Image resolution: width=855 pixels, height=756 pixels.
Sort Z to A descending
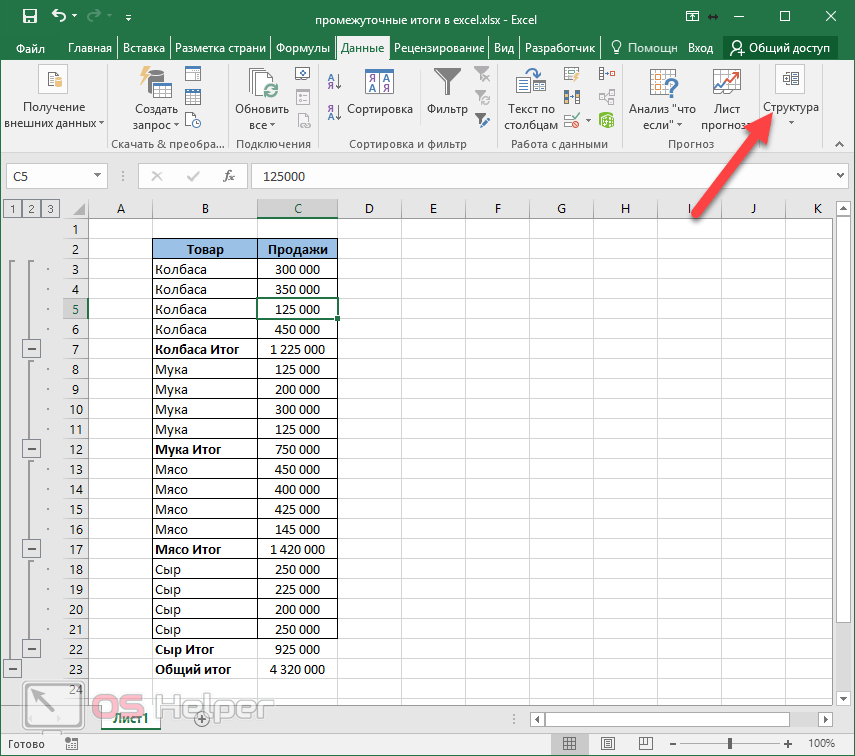click(x=334, y=112)
